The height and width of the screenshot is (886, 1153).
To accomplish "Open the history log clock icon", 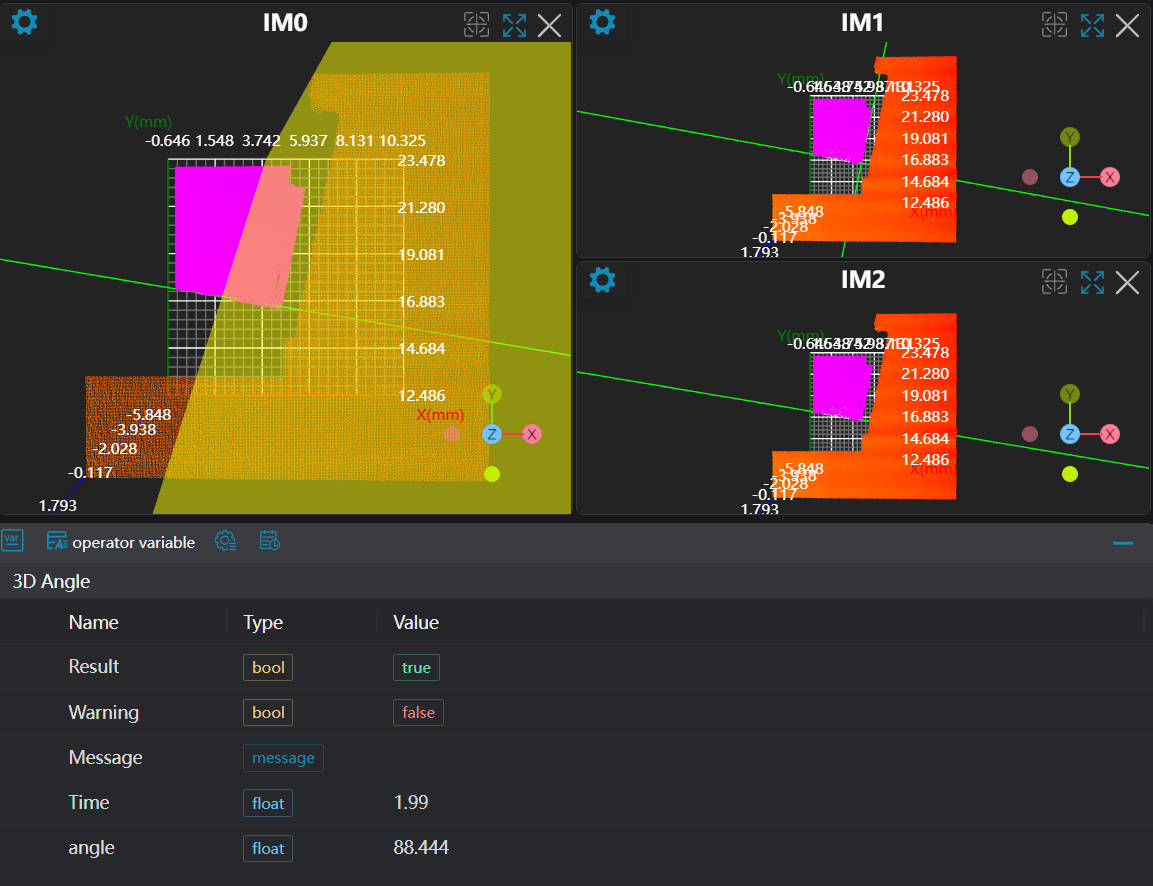I will tap(269, 541).
